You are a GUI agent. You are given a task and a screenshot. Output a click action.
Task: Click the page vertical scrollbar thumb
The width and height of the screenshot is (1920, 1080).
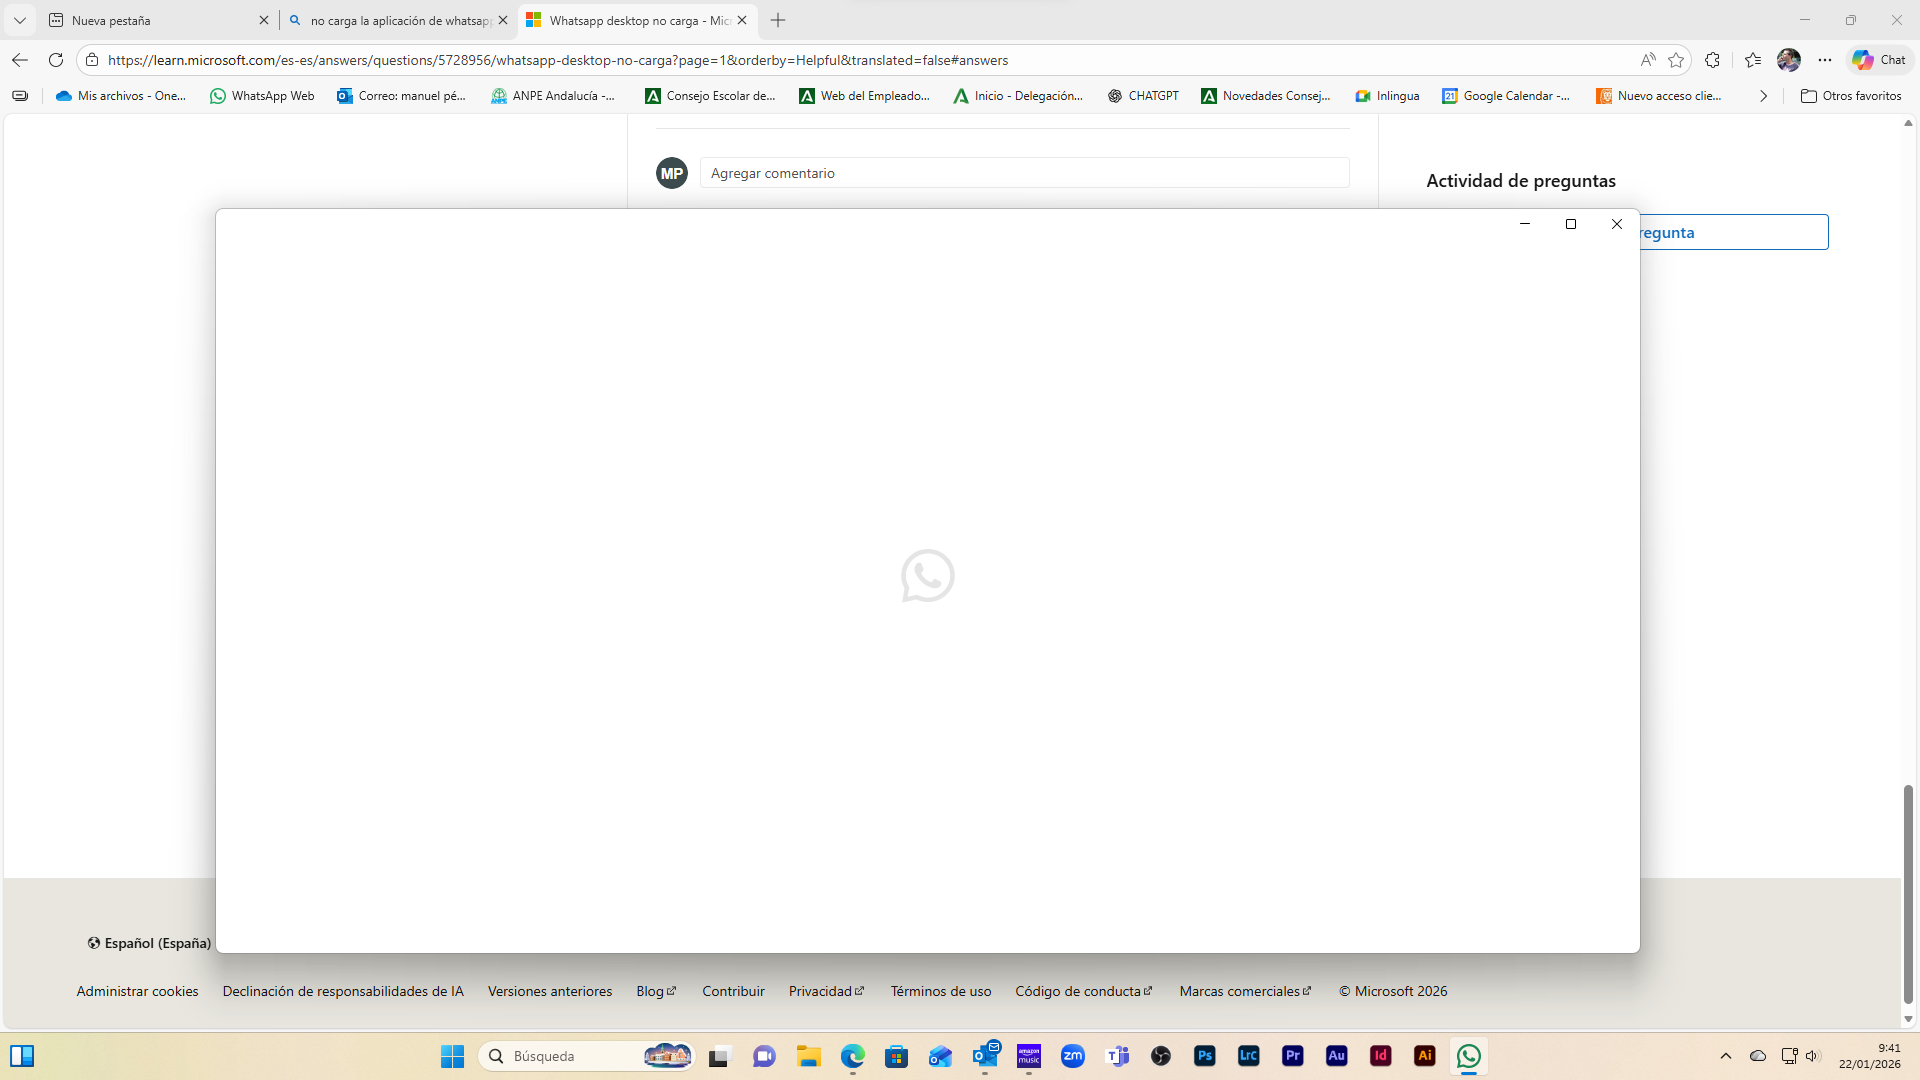click(1908, 893)
